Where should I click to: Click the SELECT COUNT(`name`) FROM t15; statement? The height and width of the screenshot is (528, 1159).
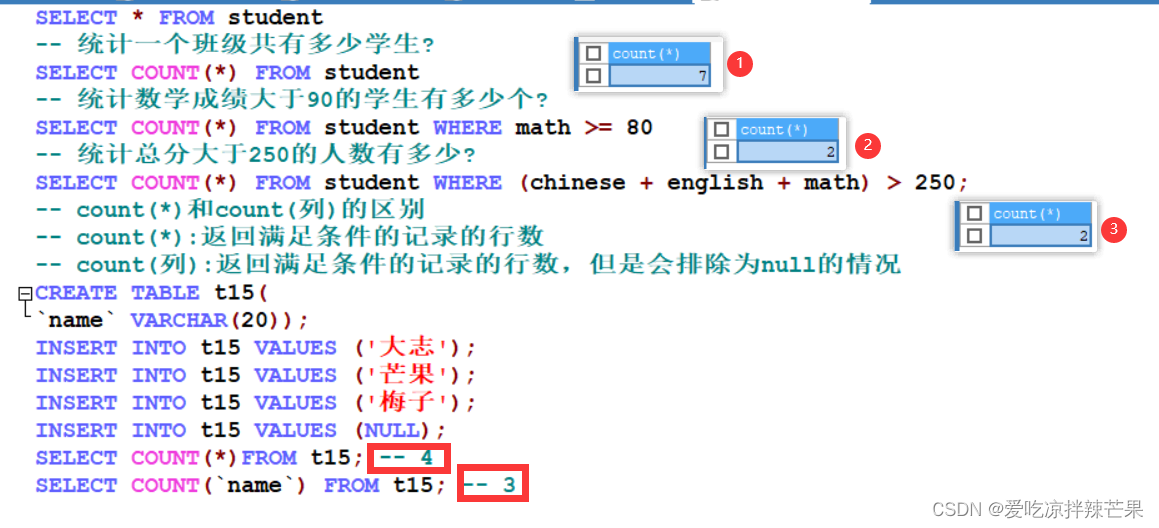(242, 485)
